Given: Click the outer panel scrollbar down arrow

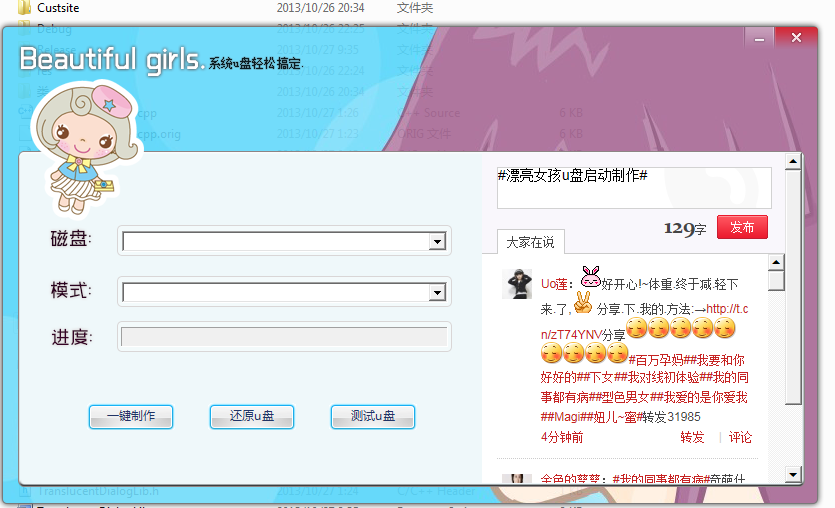Looking at the screenshot, I should (793, 474).
